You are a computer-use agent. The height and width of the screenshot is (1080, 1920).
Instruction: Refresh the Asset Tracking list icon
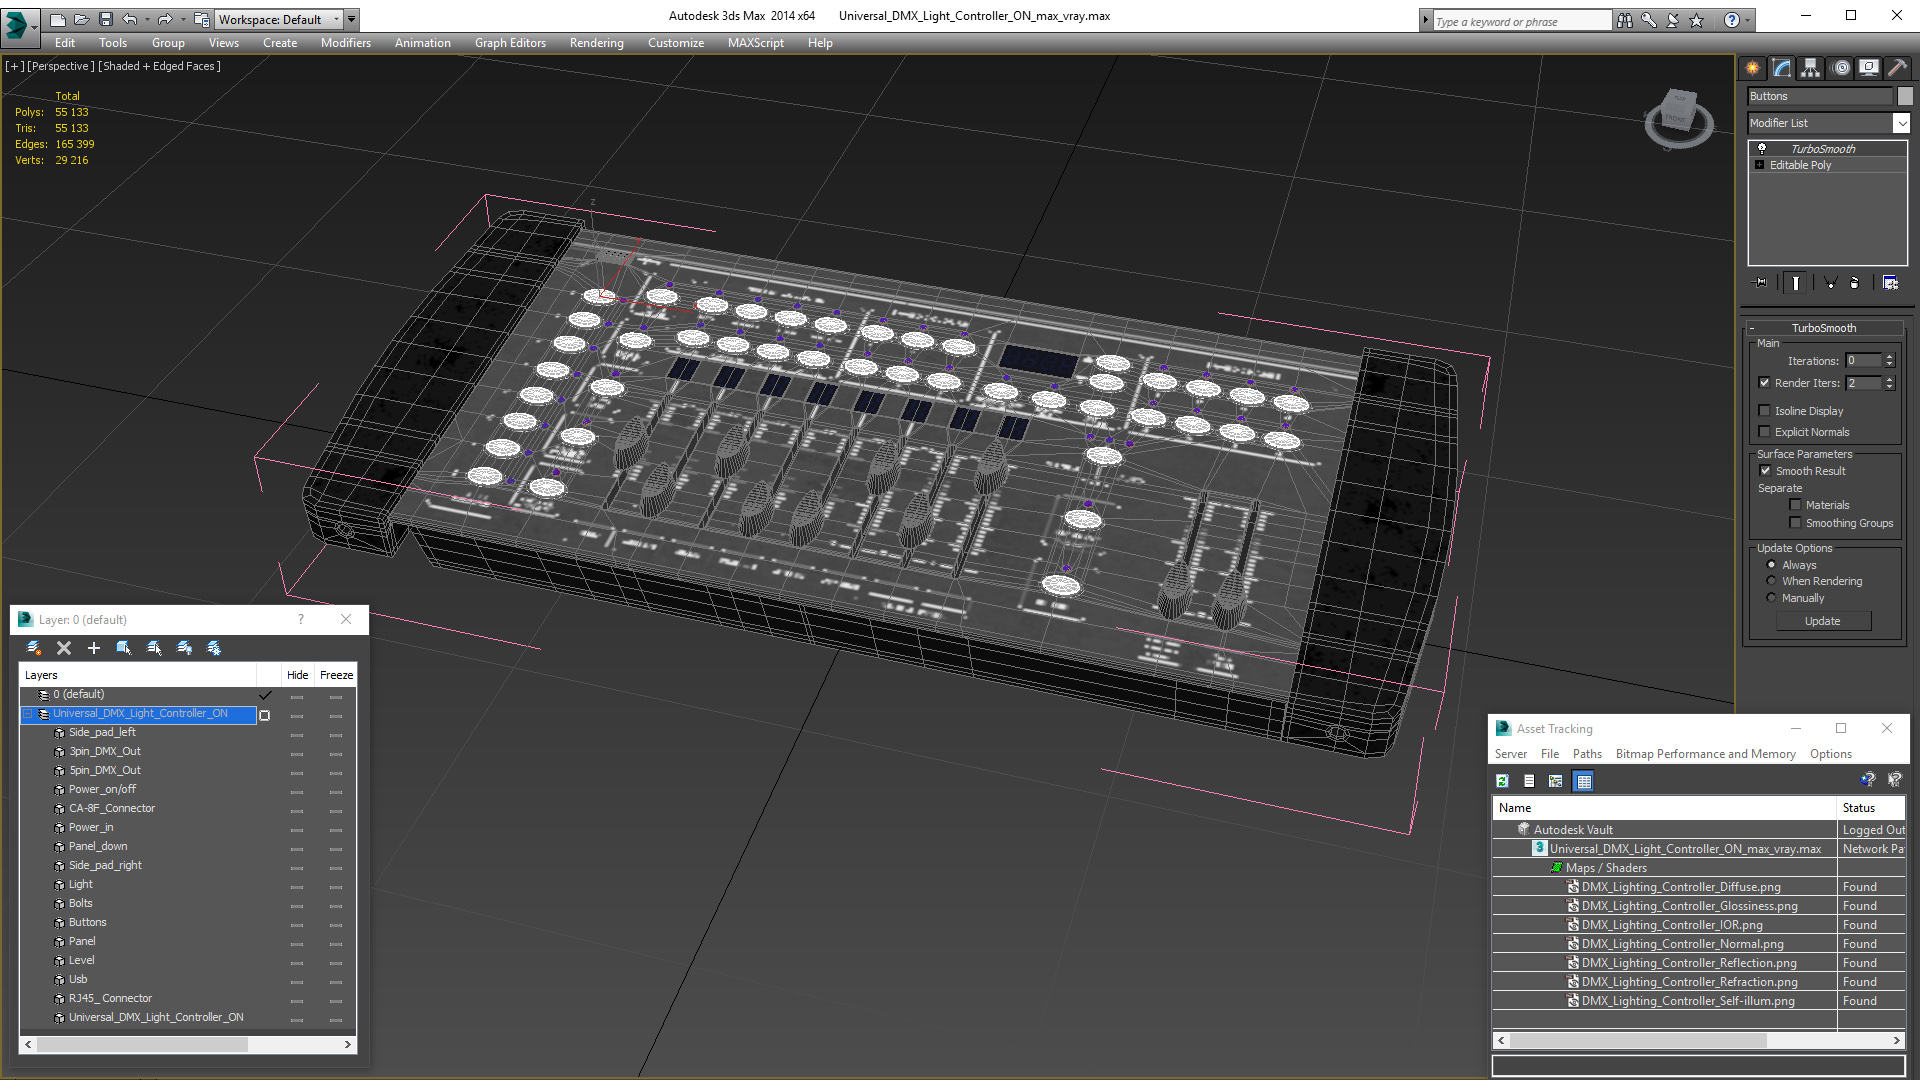pos(1502,781)
